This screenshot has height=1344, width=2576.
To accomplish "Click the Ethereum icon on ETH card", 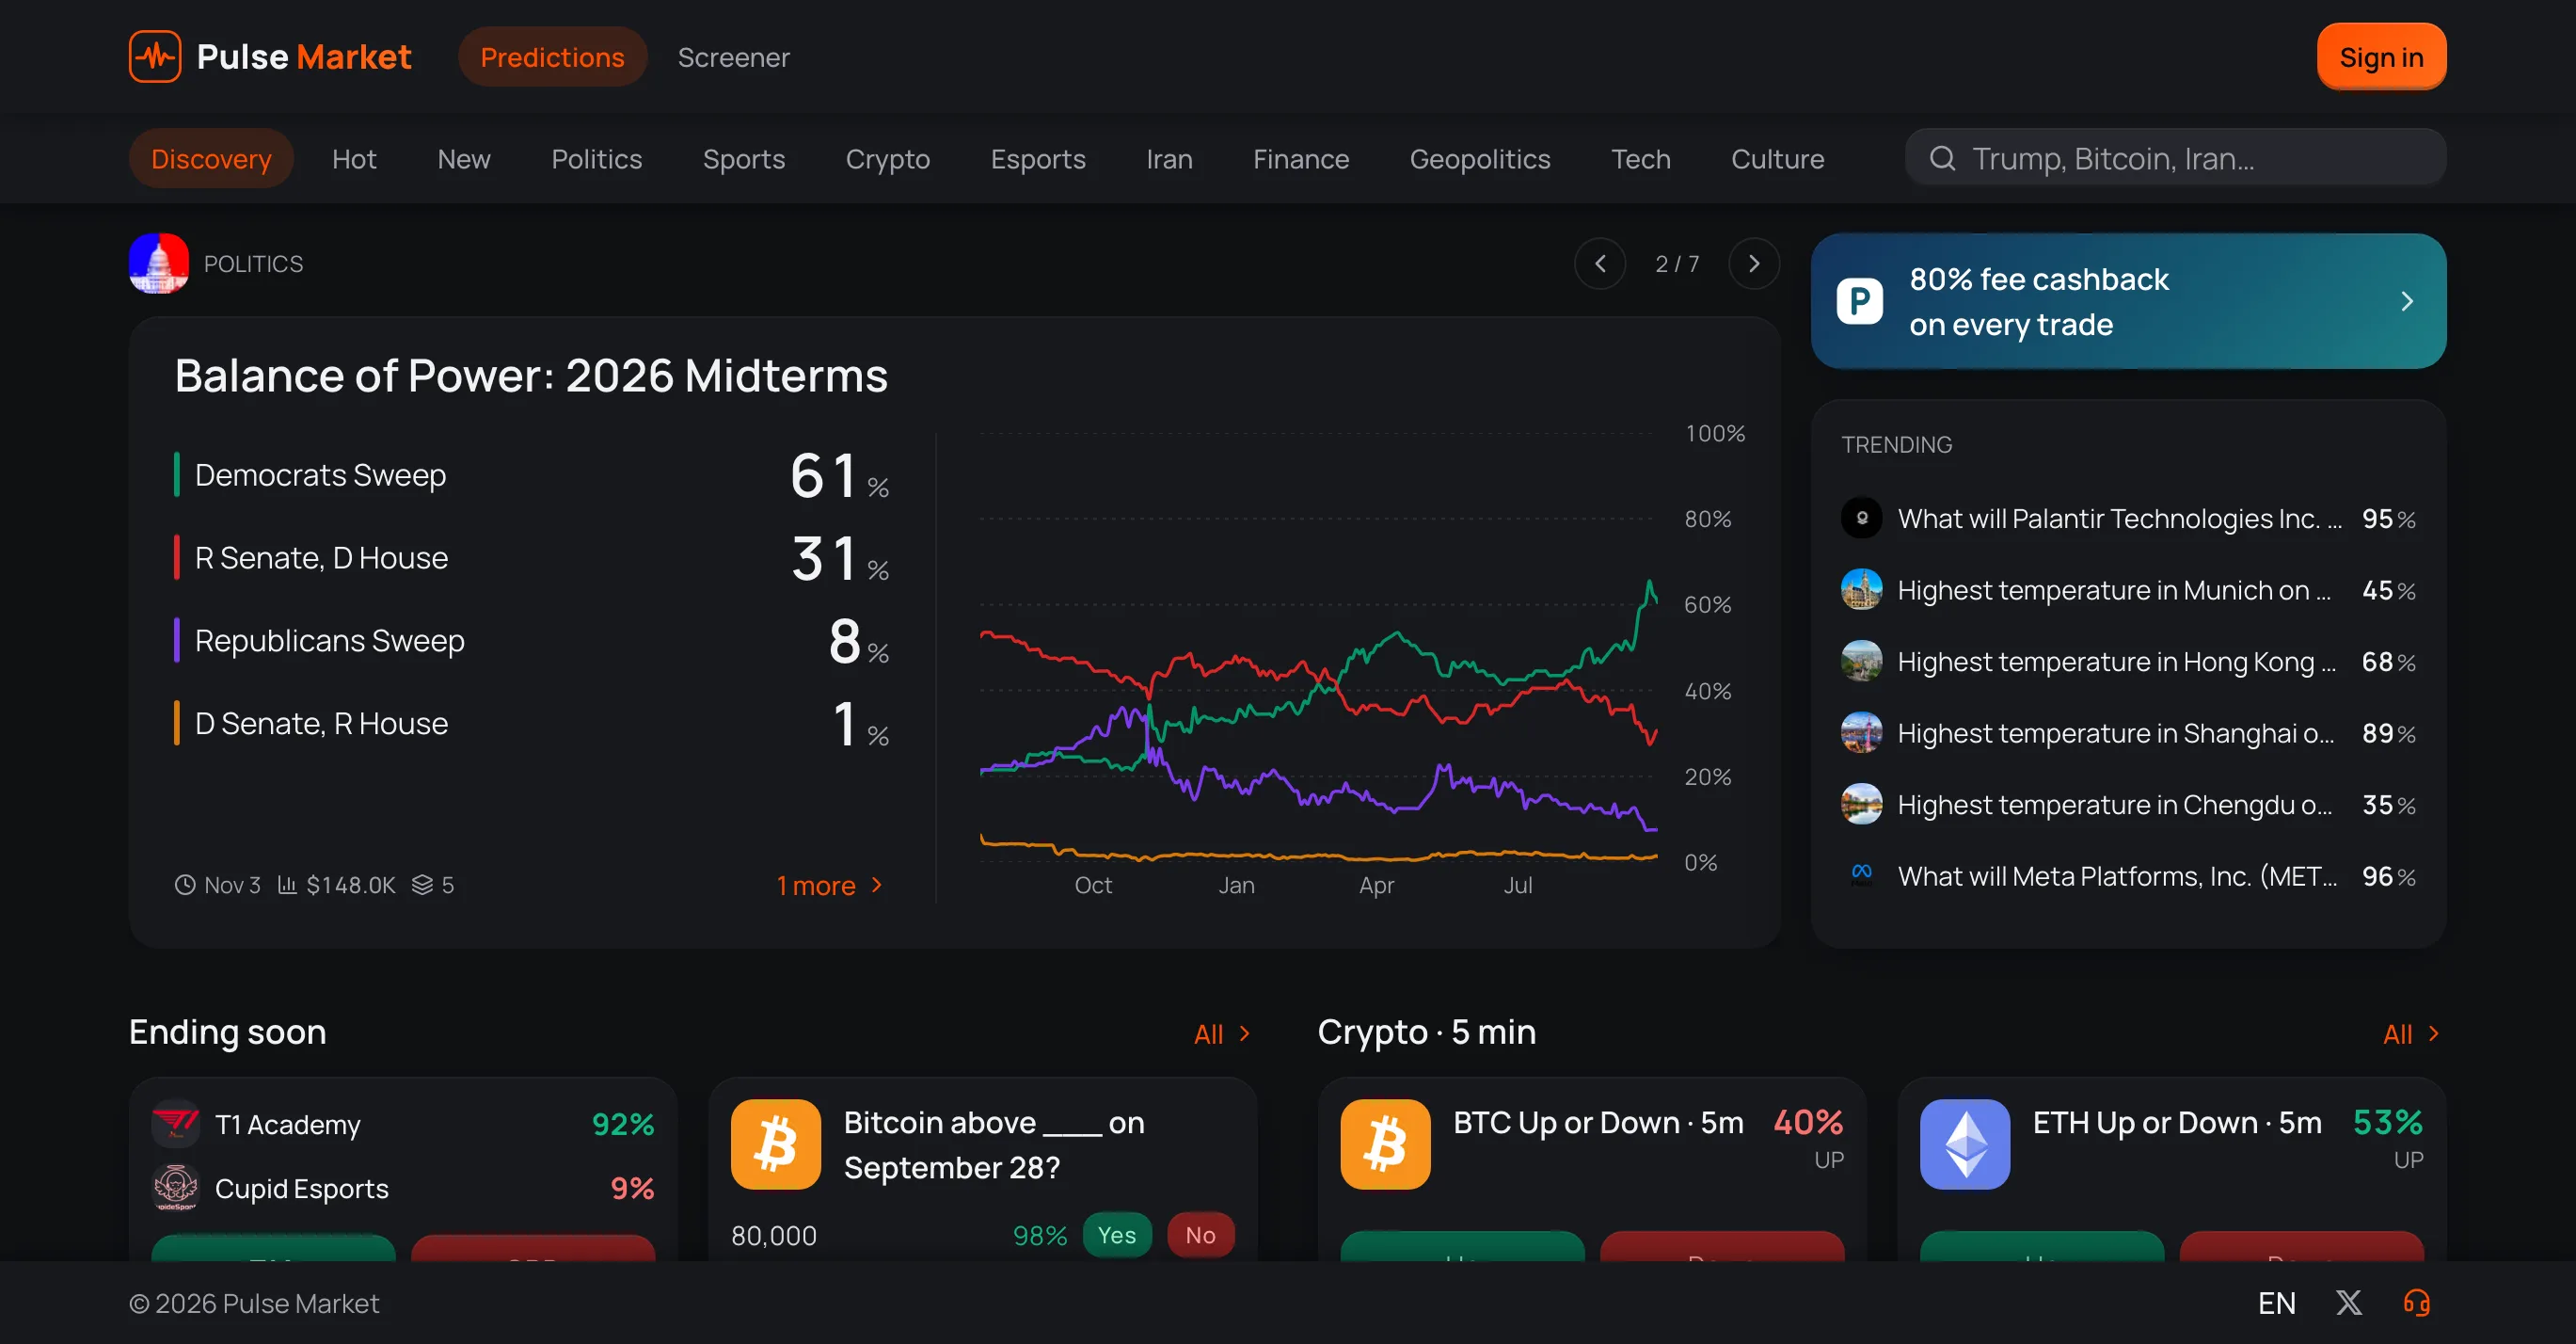I will pos(1964,1144).
